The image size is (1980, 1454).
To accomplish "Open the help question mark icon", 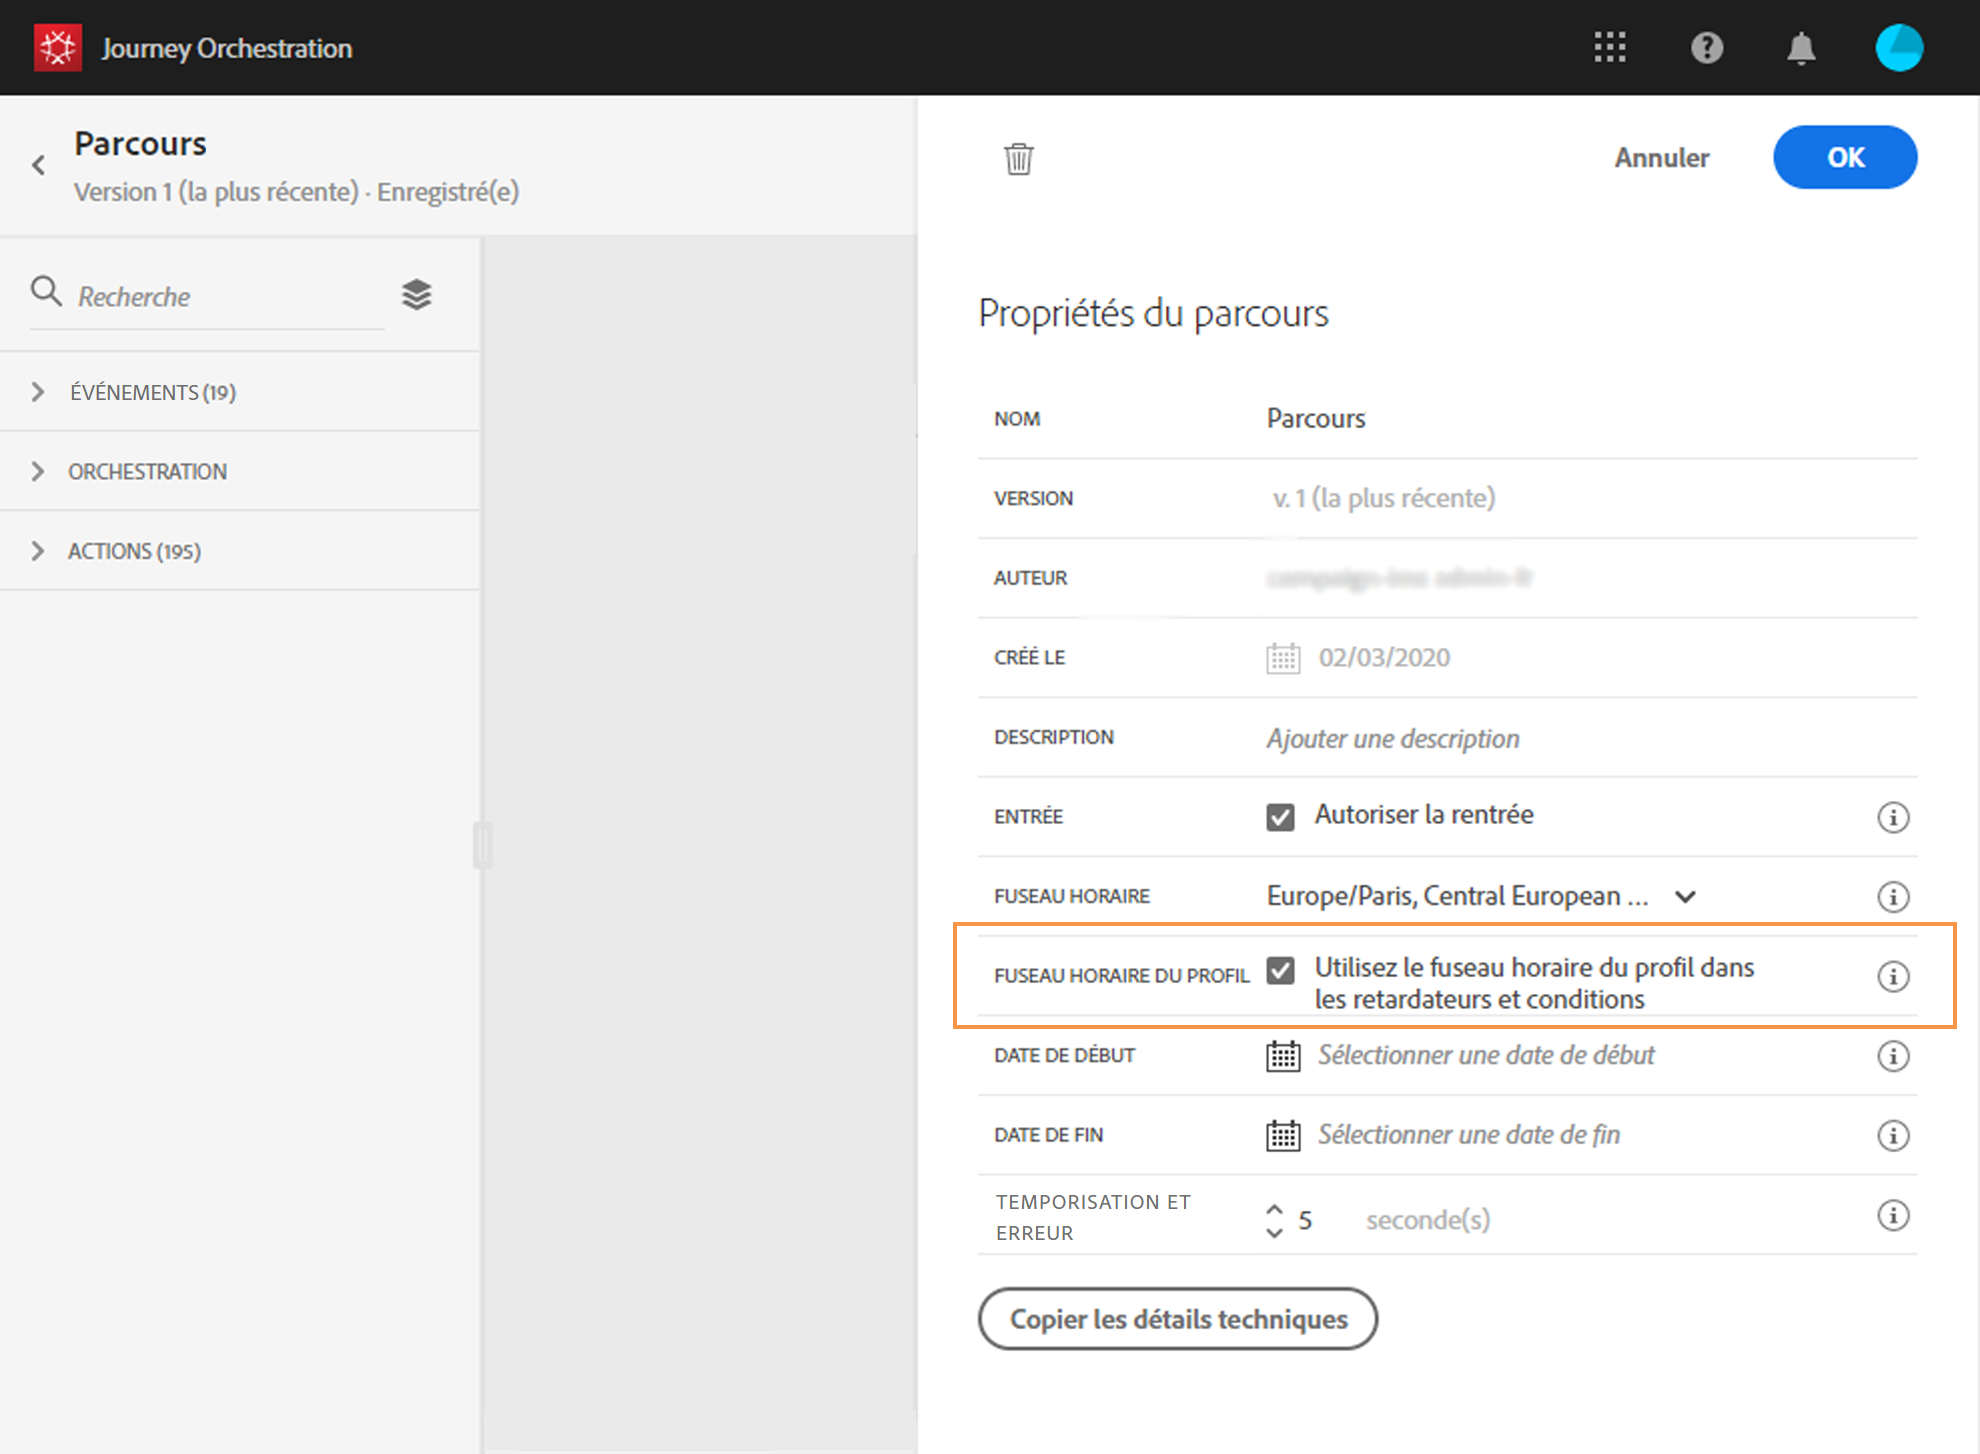I will 1706,47.
